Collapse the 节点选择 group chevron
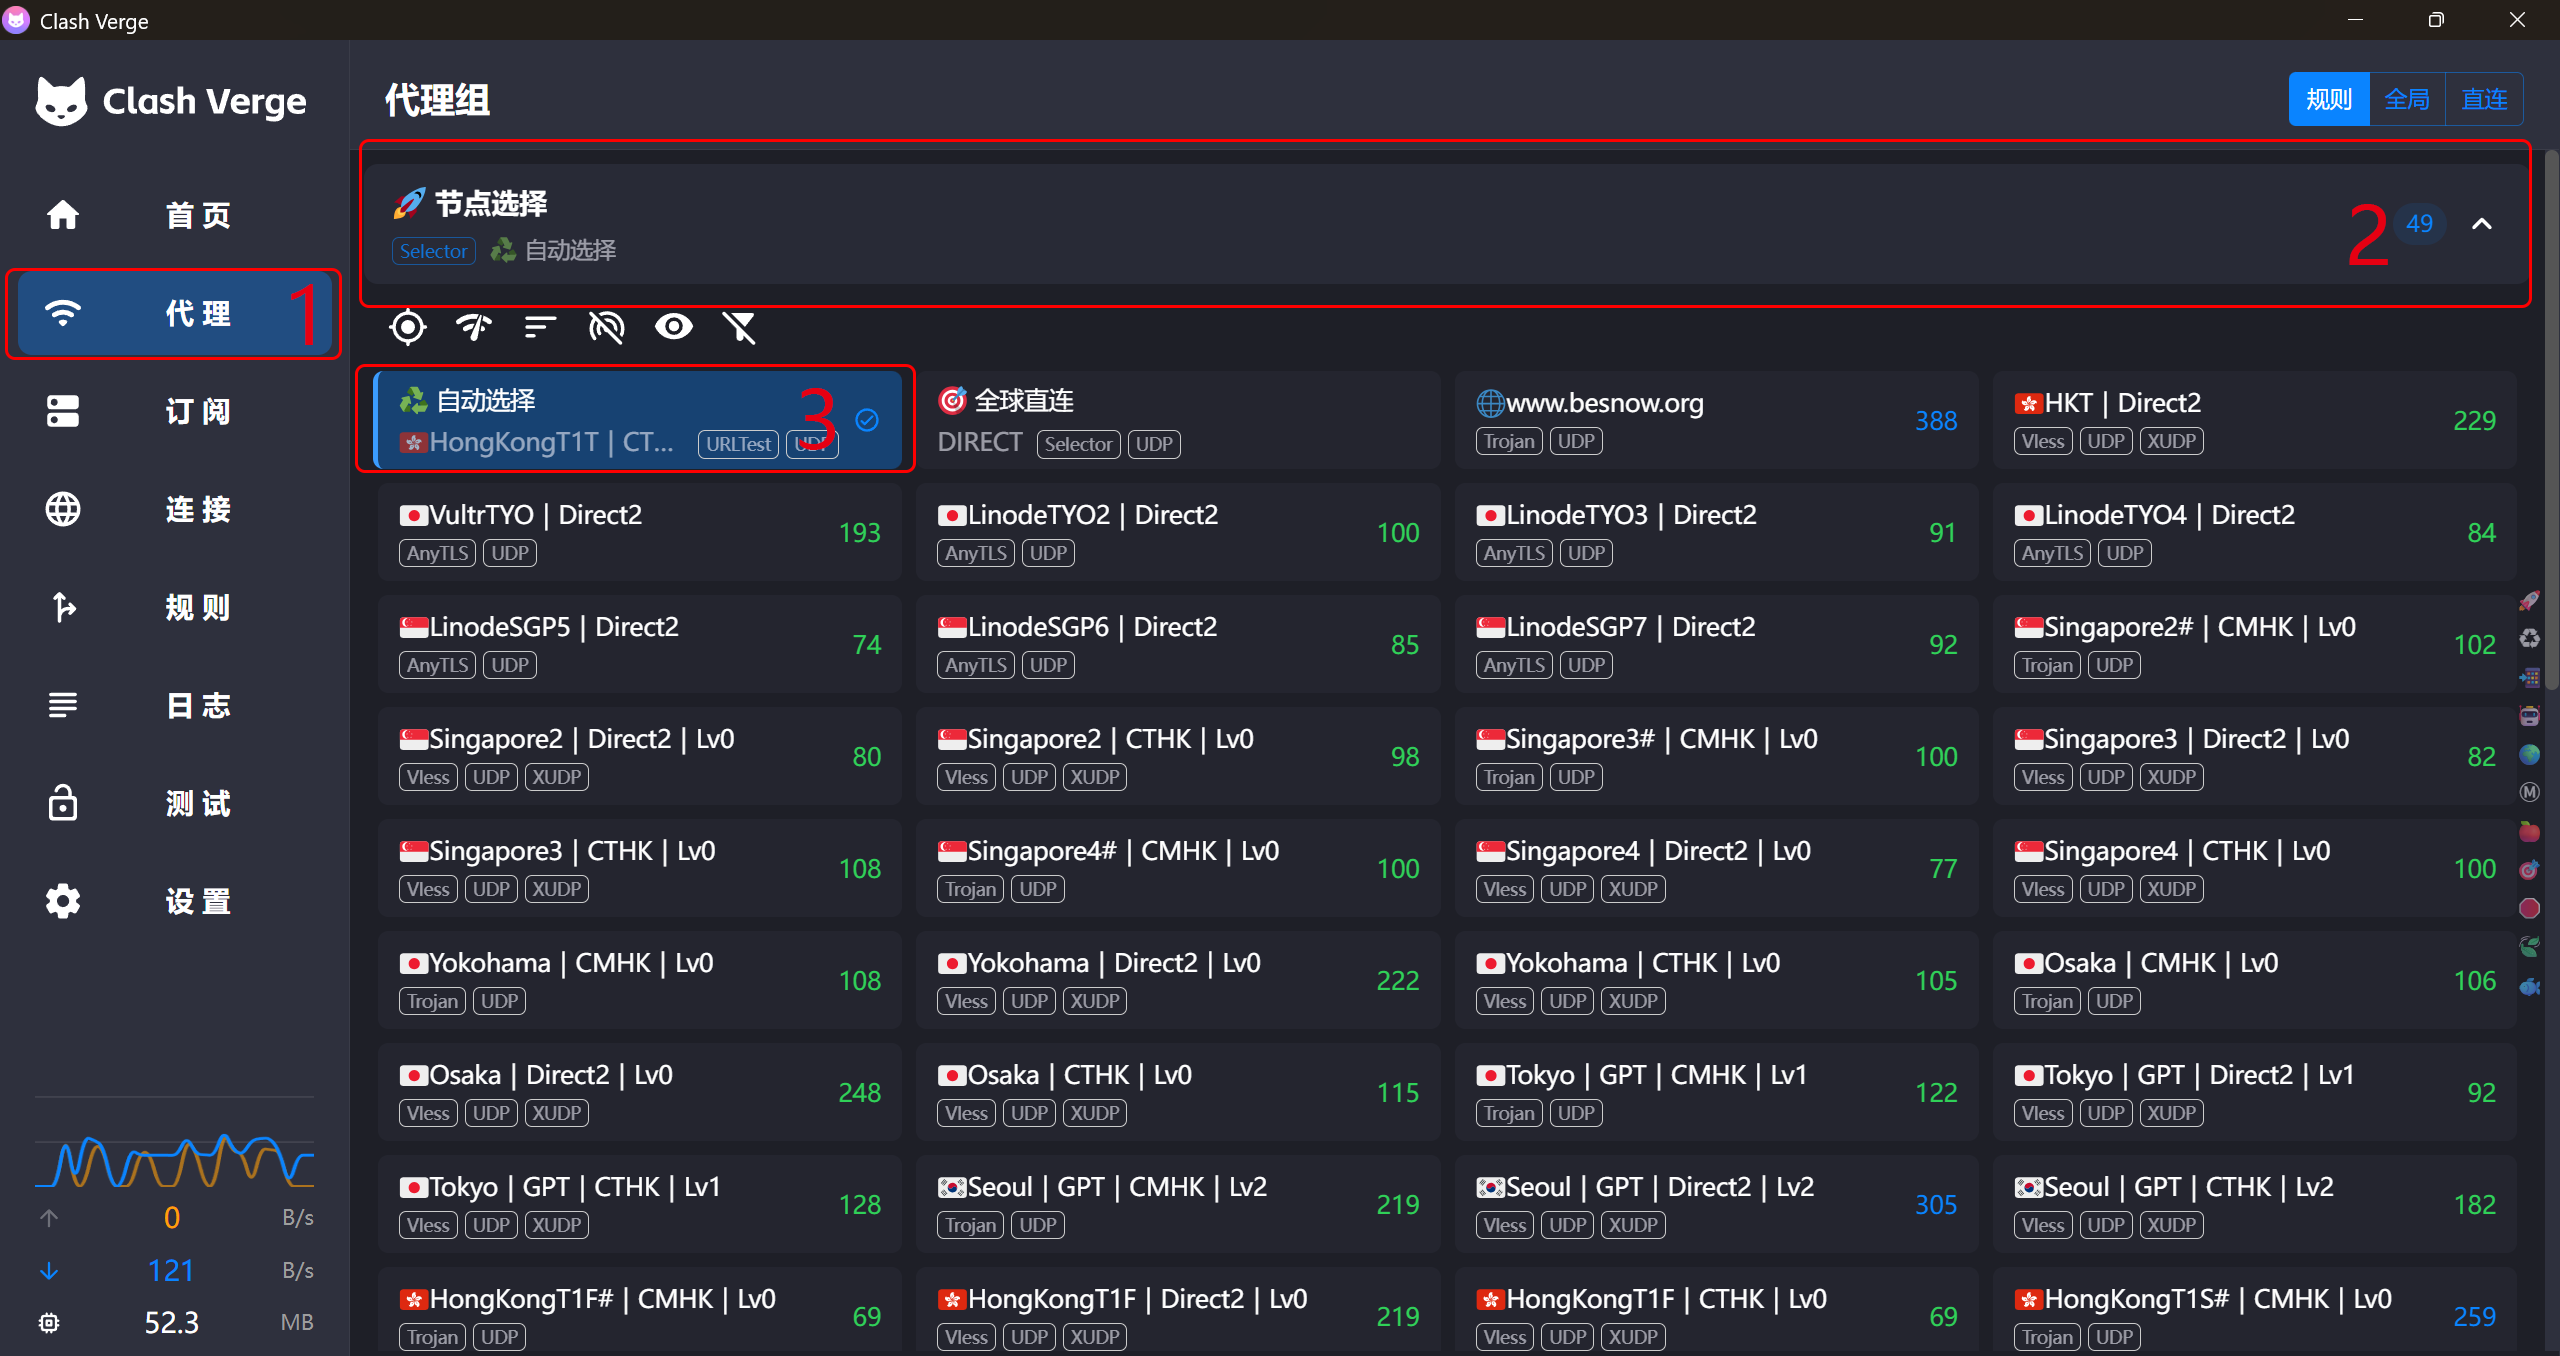The width and height of the screenshot is (2560, 1356). pos(2482,224)
